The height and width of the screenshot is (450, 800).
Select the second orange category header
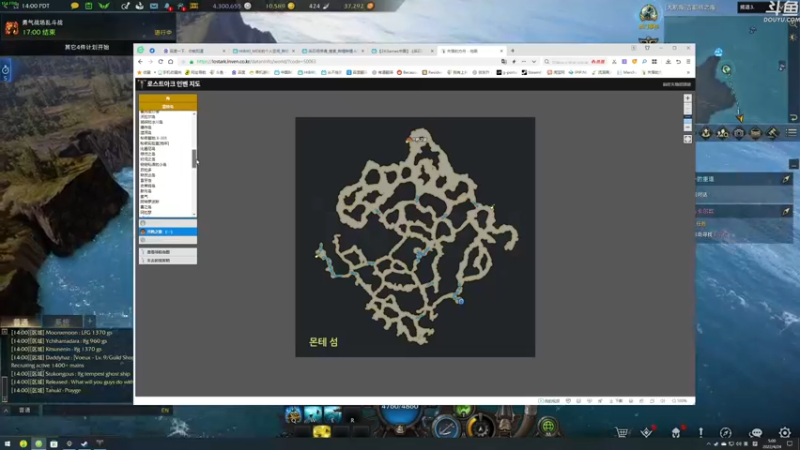click(x=168, y=107)
